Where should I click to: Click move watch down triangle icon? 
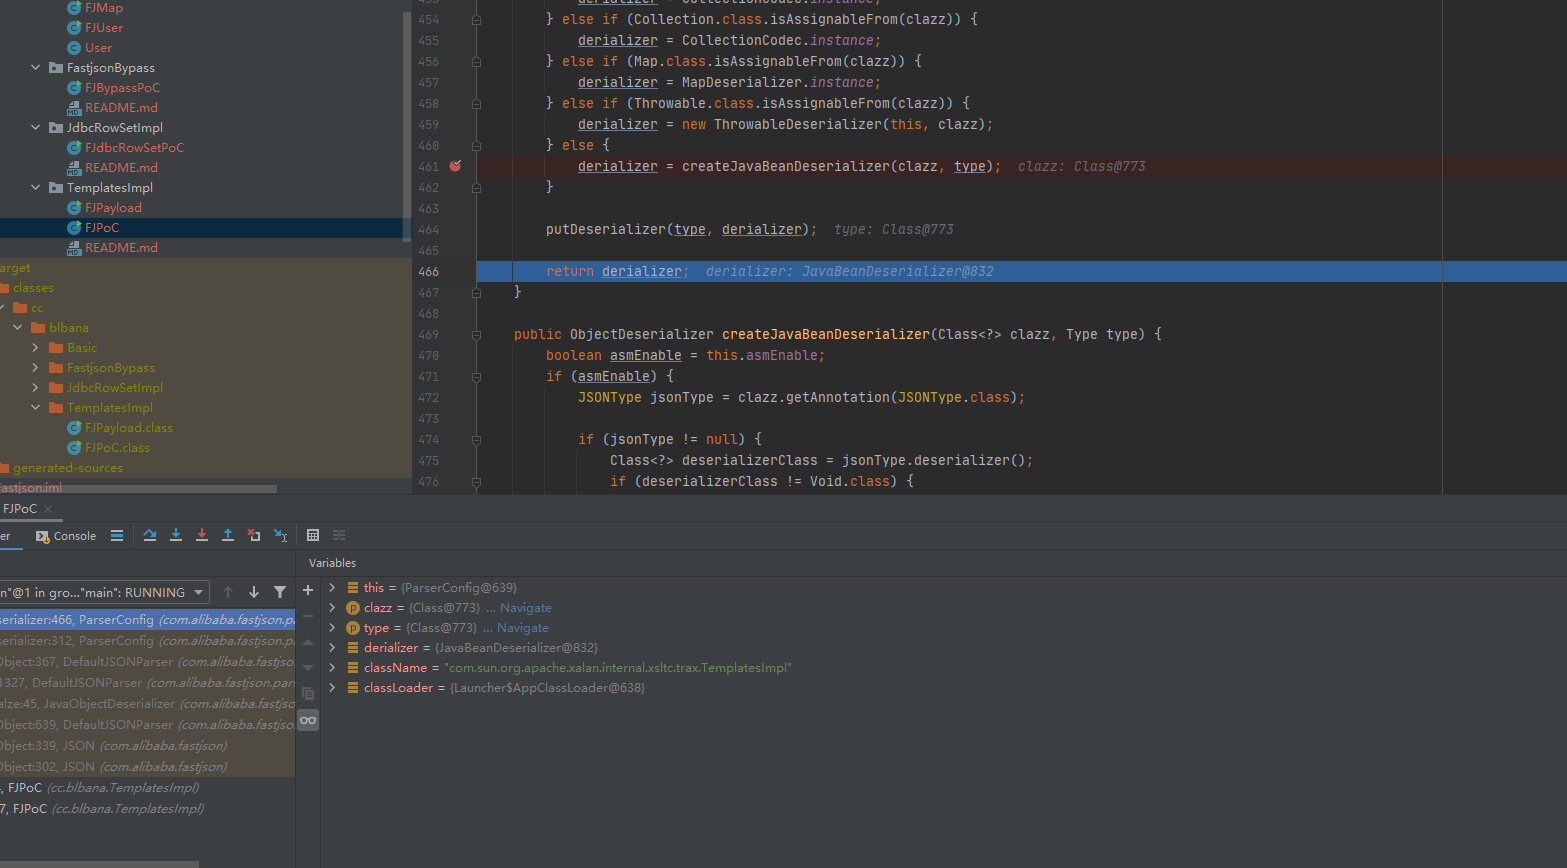coord(308,667)
